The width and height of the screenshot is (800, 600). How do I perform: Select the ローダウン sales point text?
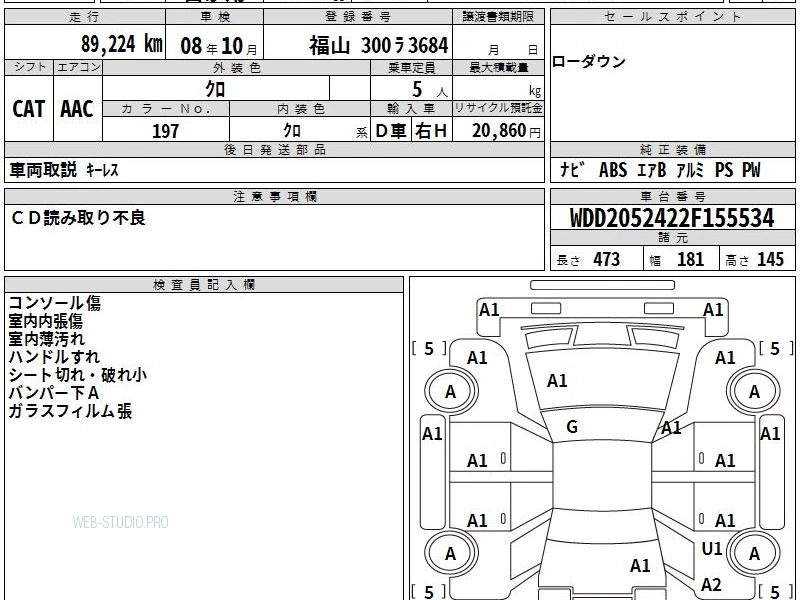point(588,62)
